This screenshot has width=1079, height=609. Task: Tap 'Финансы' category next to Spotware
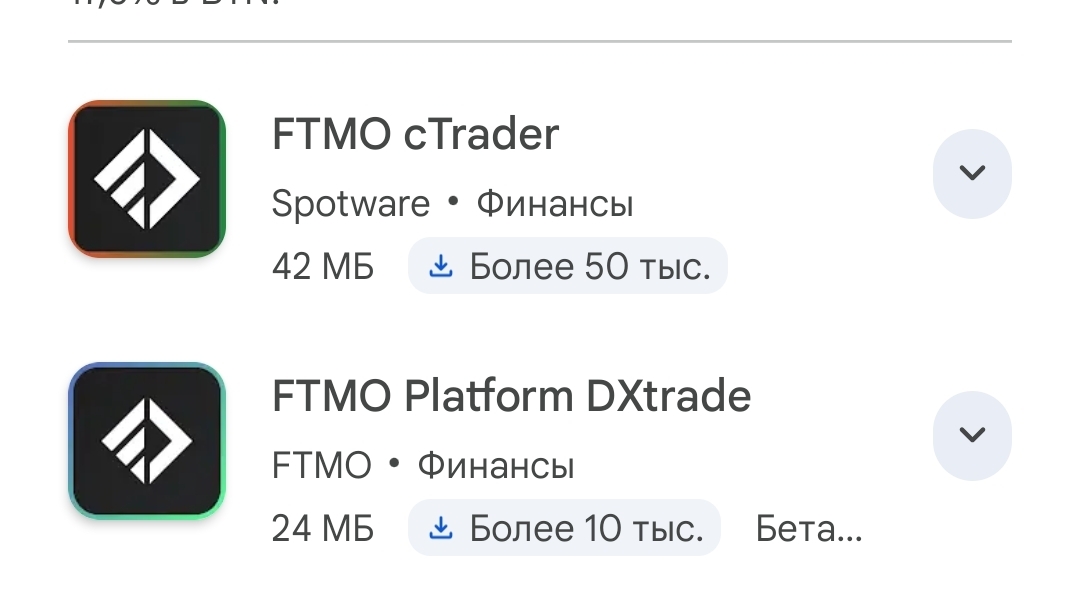click(554, 204)
